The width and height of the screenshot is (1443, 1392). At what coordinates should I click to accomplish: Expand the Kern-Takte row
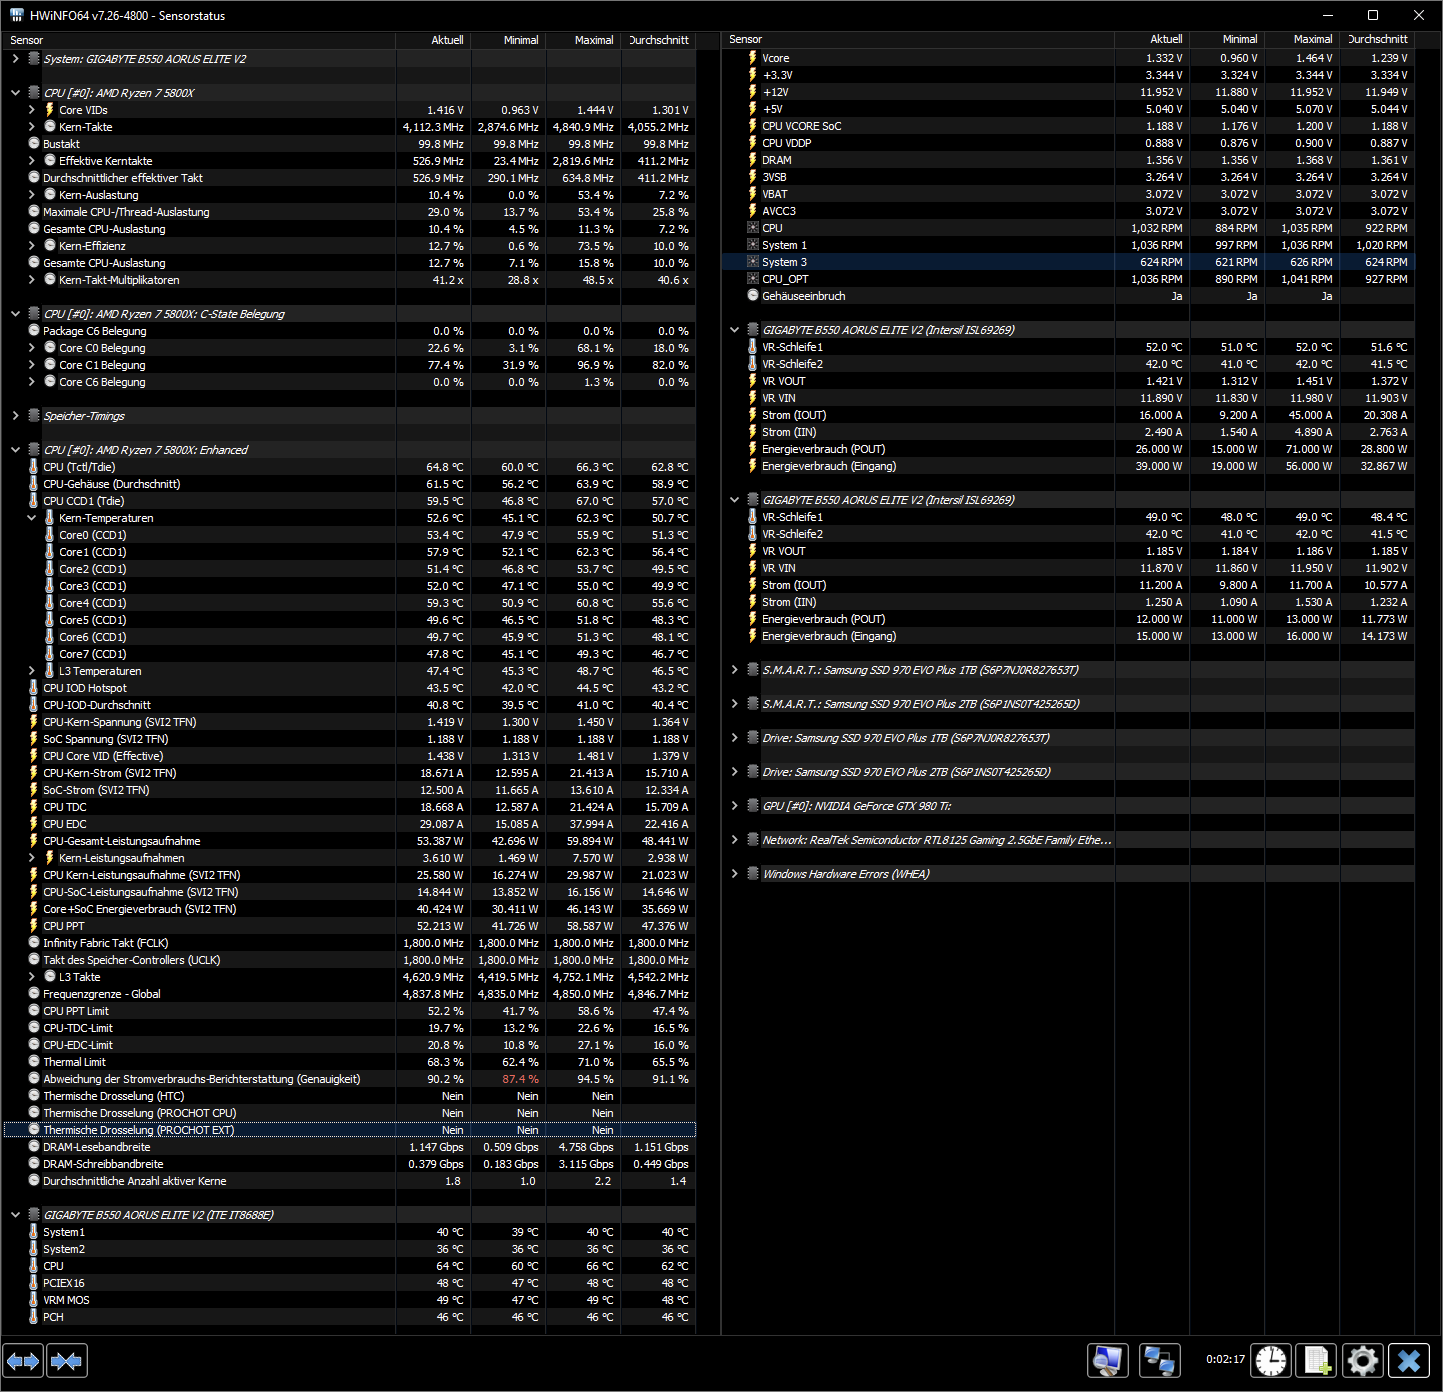coord(31,127)
